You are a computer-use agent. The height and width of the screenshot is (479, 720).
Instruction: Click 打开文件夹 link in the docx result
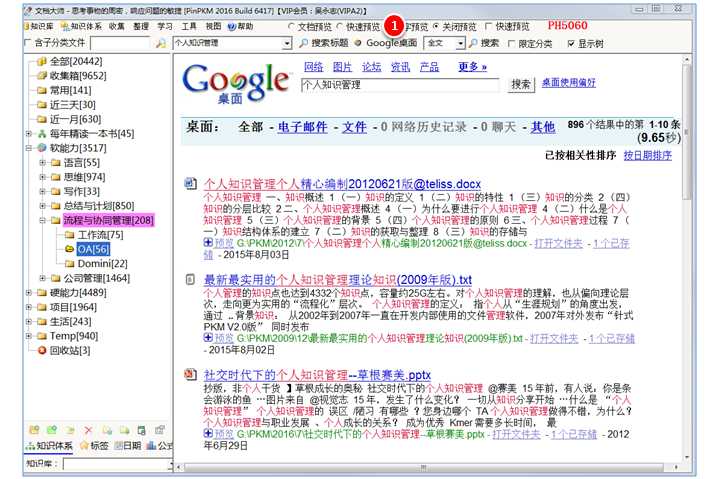[x=558, y=243]
